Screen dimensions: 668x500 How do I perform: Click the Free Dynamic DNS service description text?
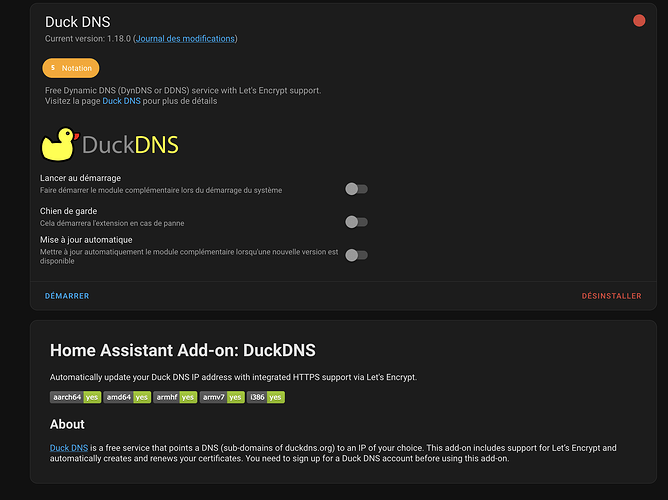(x=183, y=91)
